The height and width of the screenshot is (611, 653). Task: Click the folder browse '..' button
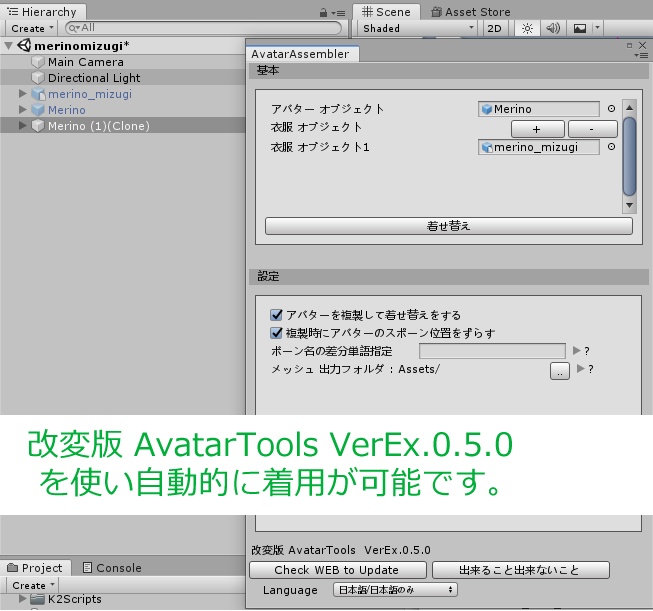560,371
